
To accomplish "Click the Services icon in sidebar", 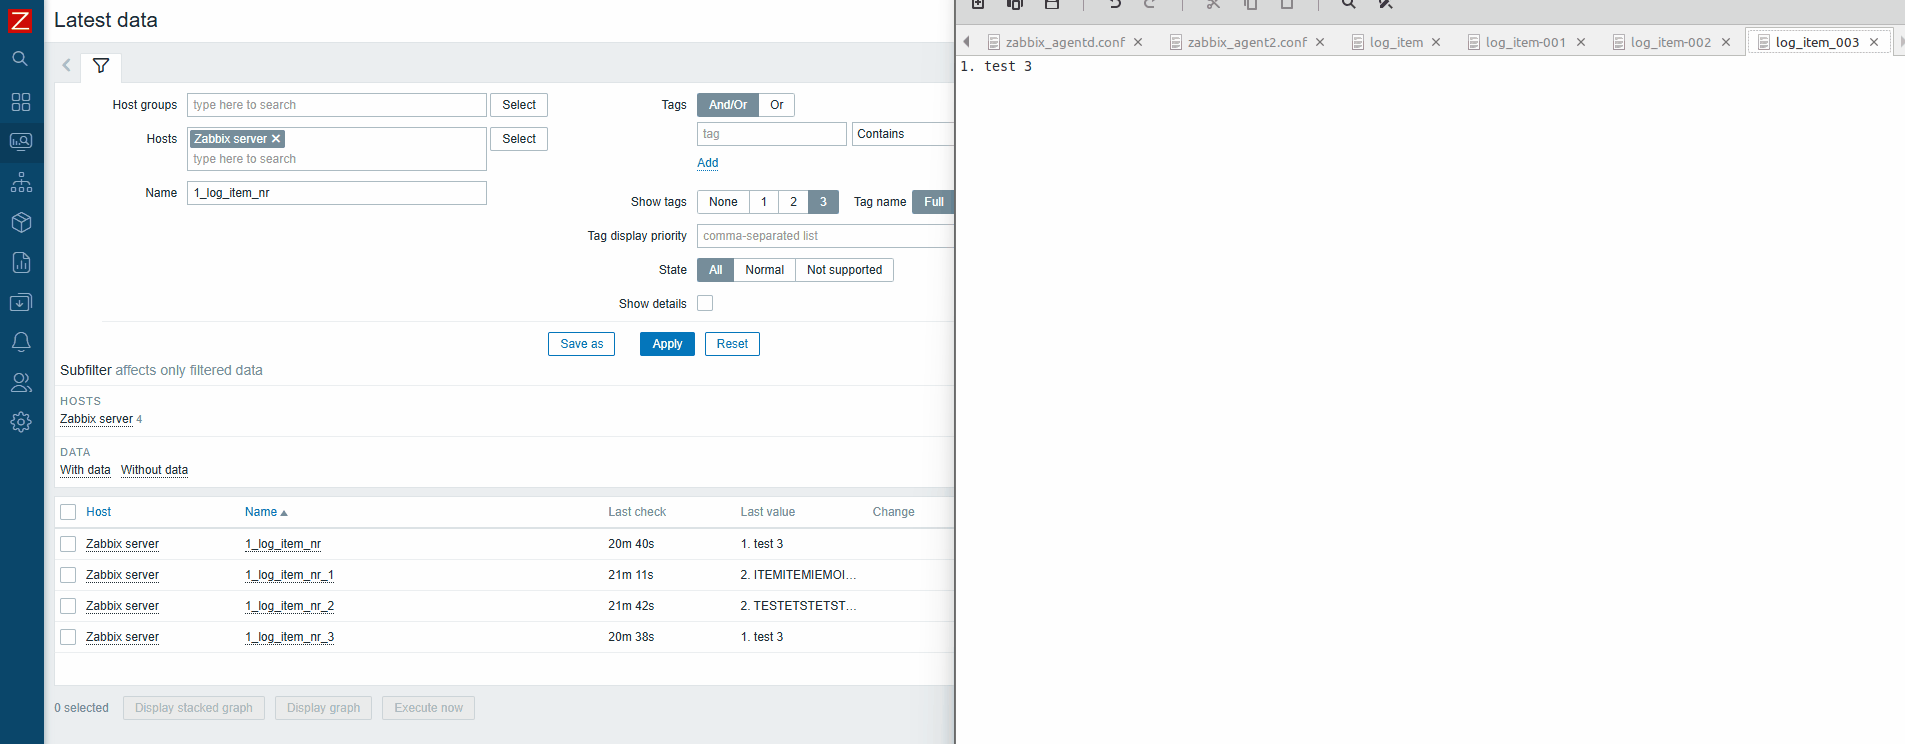I will (x=20, y=183).
